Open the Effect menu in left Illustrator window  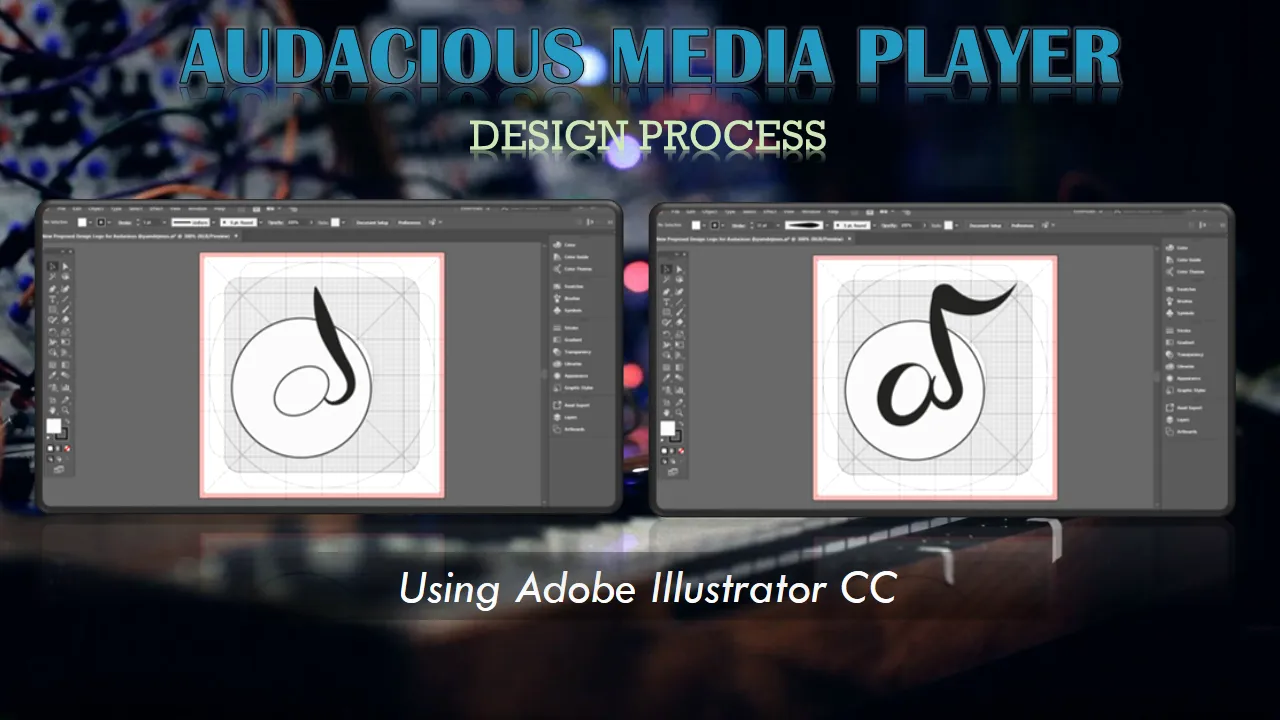156,209
